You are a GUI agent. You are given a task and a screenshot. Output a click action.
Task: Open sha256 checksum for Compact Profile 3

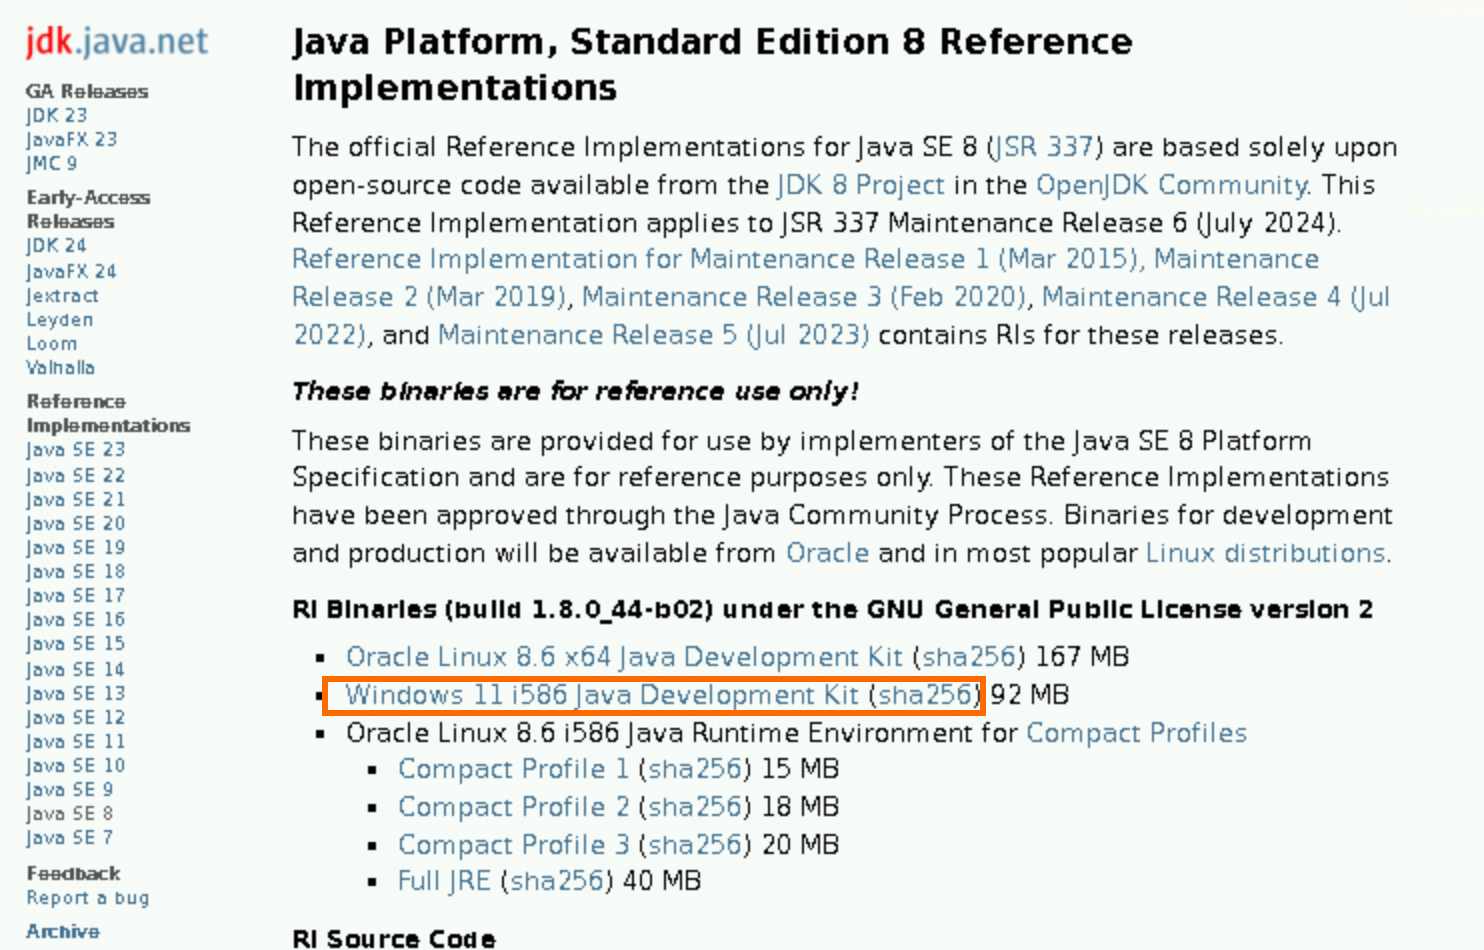(x=695, y=845)
